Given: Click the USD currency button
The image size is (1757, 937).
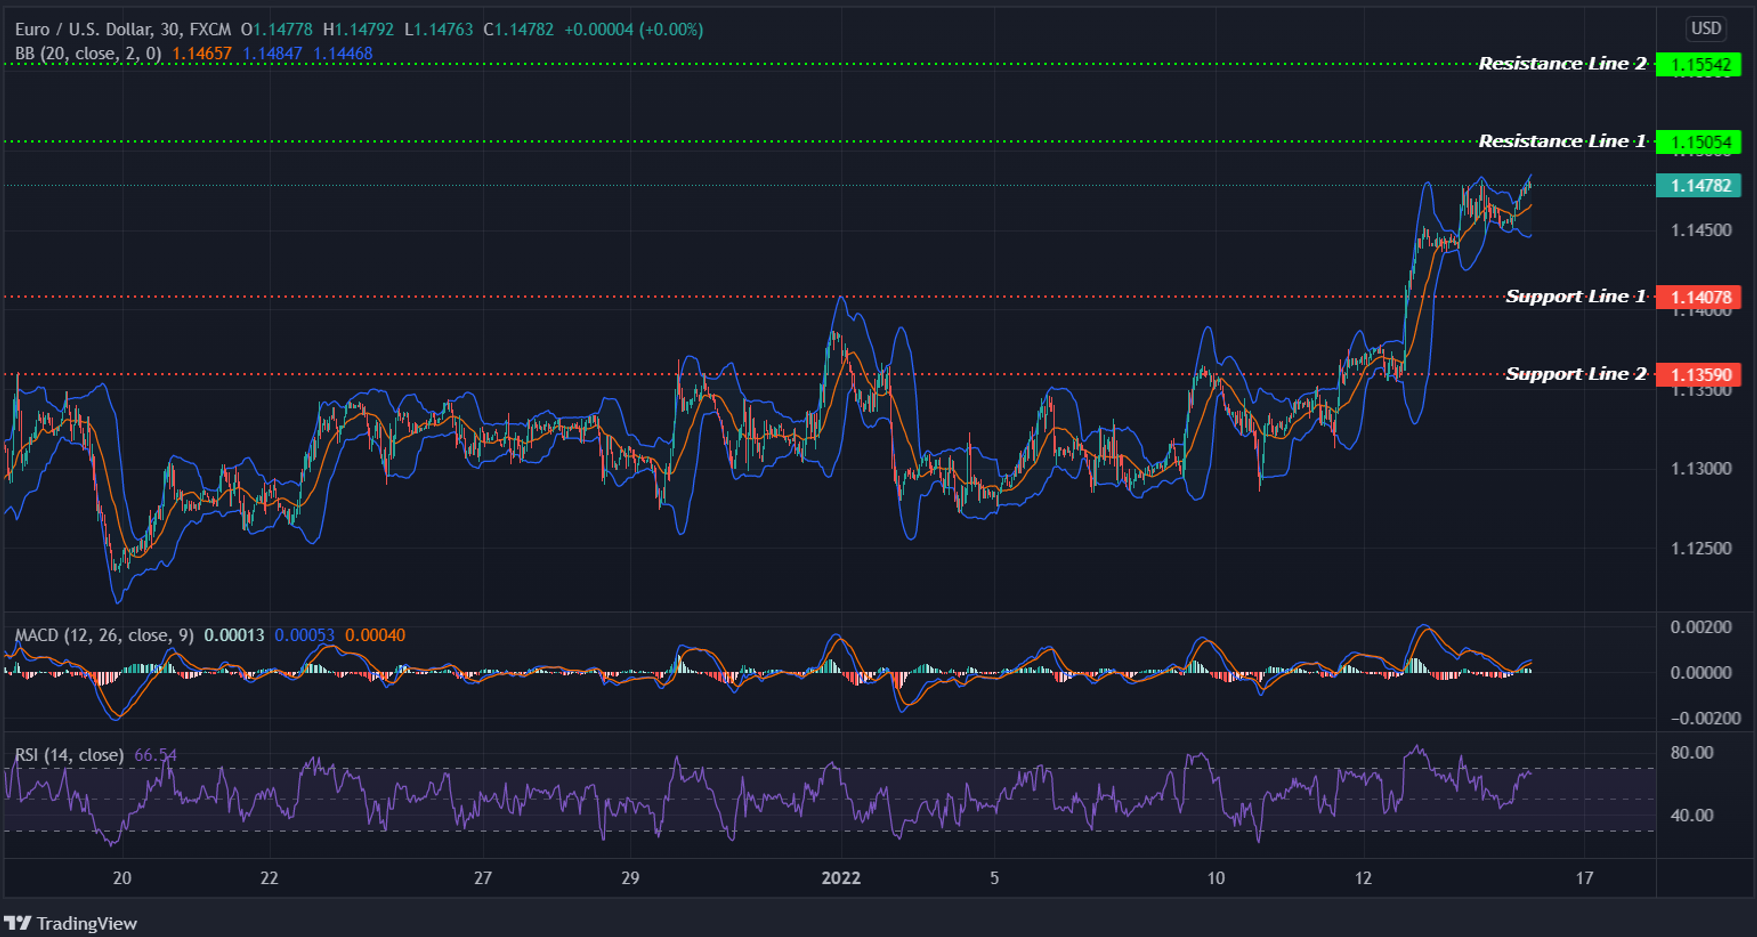Looking at the screenshot, I should 1705,29.
